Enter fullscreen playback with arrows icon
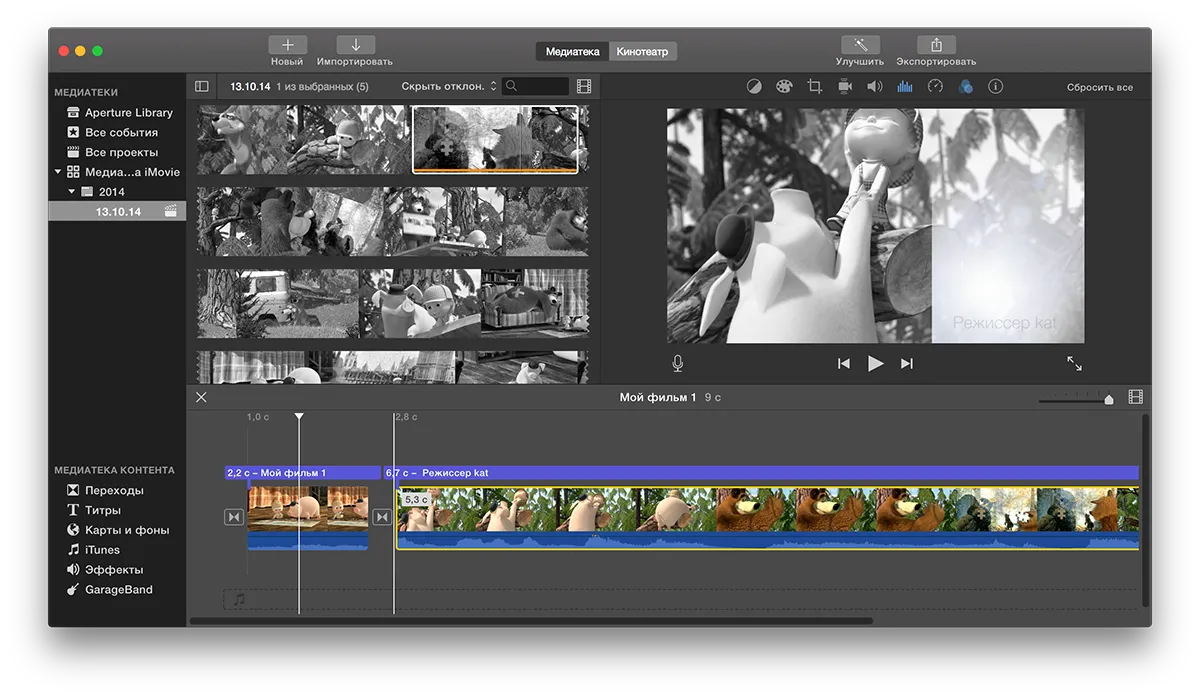This screenshot has width=1200, height=696. click(x=1074, y=364)
